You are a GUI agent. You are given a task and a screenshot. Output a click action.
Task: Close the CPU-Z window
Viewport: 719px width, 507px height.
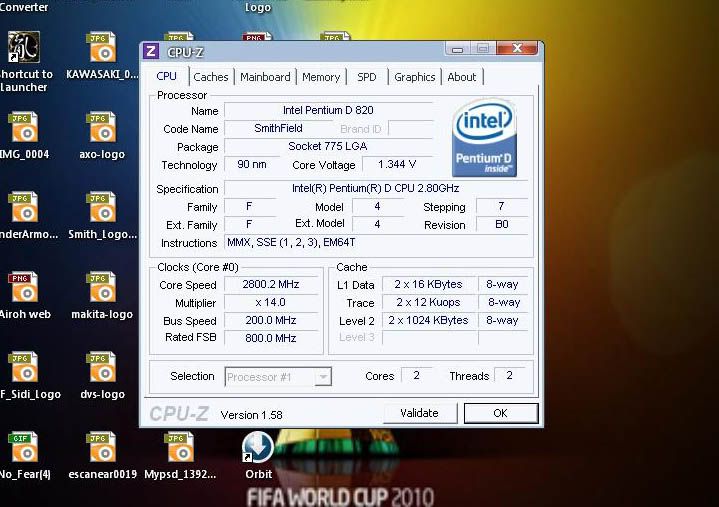[x=517, y=48]
